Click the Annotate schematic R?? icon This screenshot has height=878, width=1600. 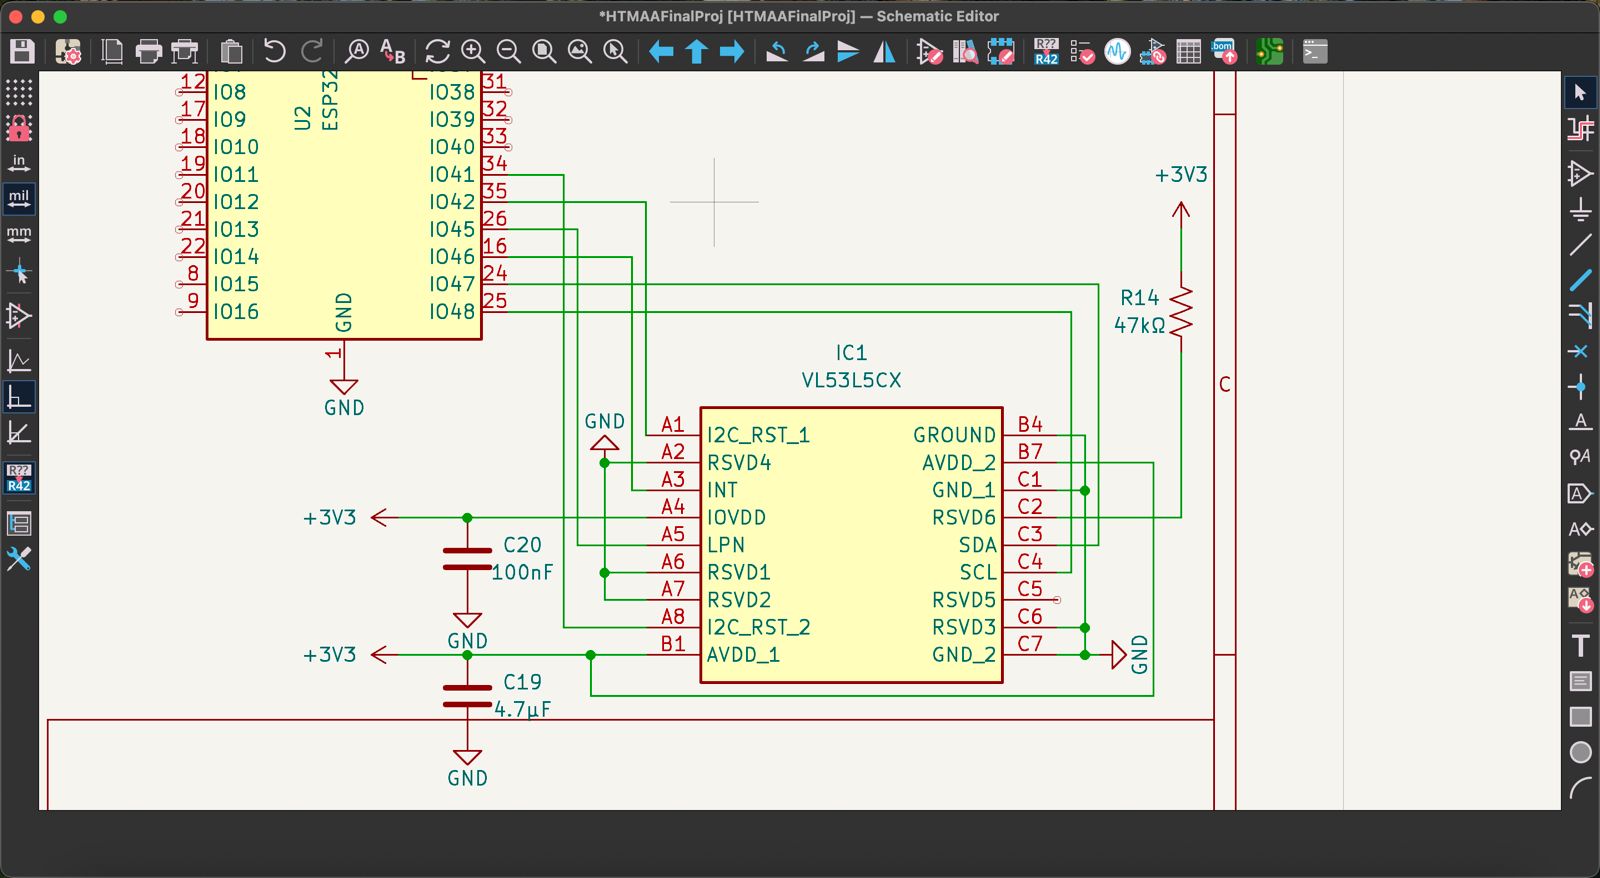click(x=1046, y=52)
